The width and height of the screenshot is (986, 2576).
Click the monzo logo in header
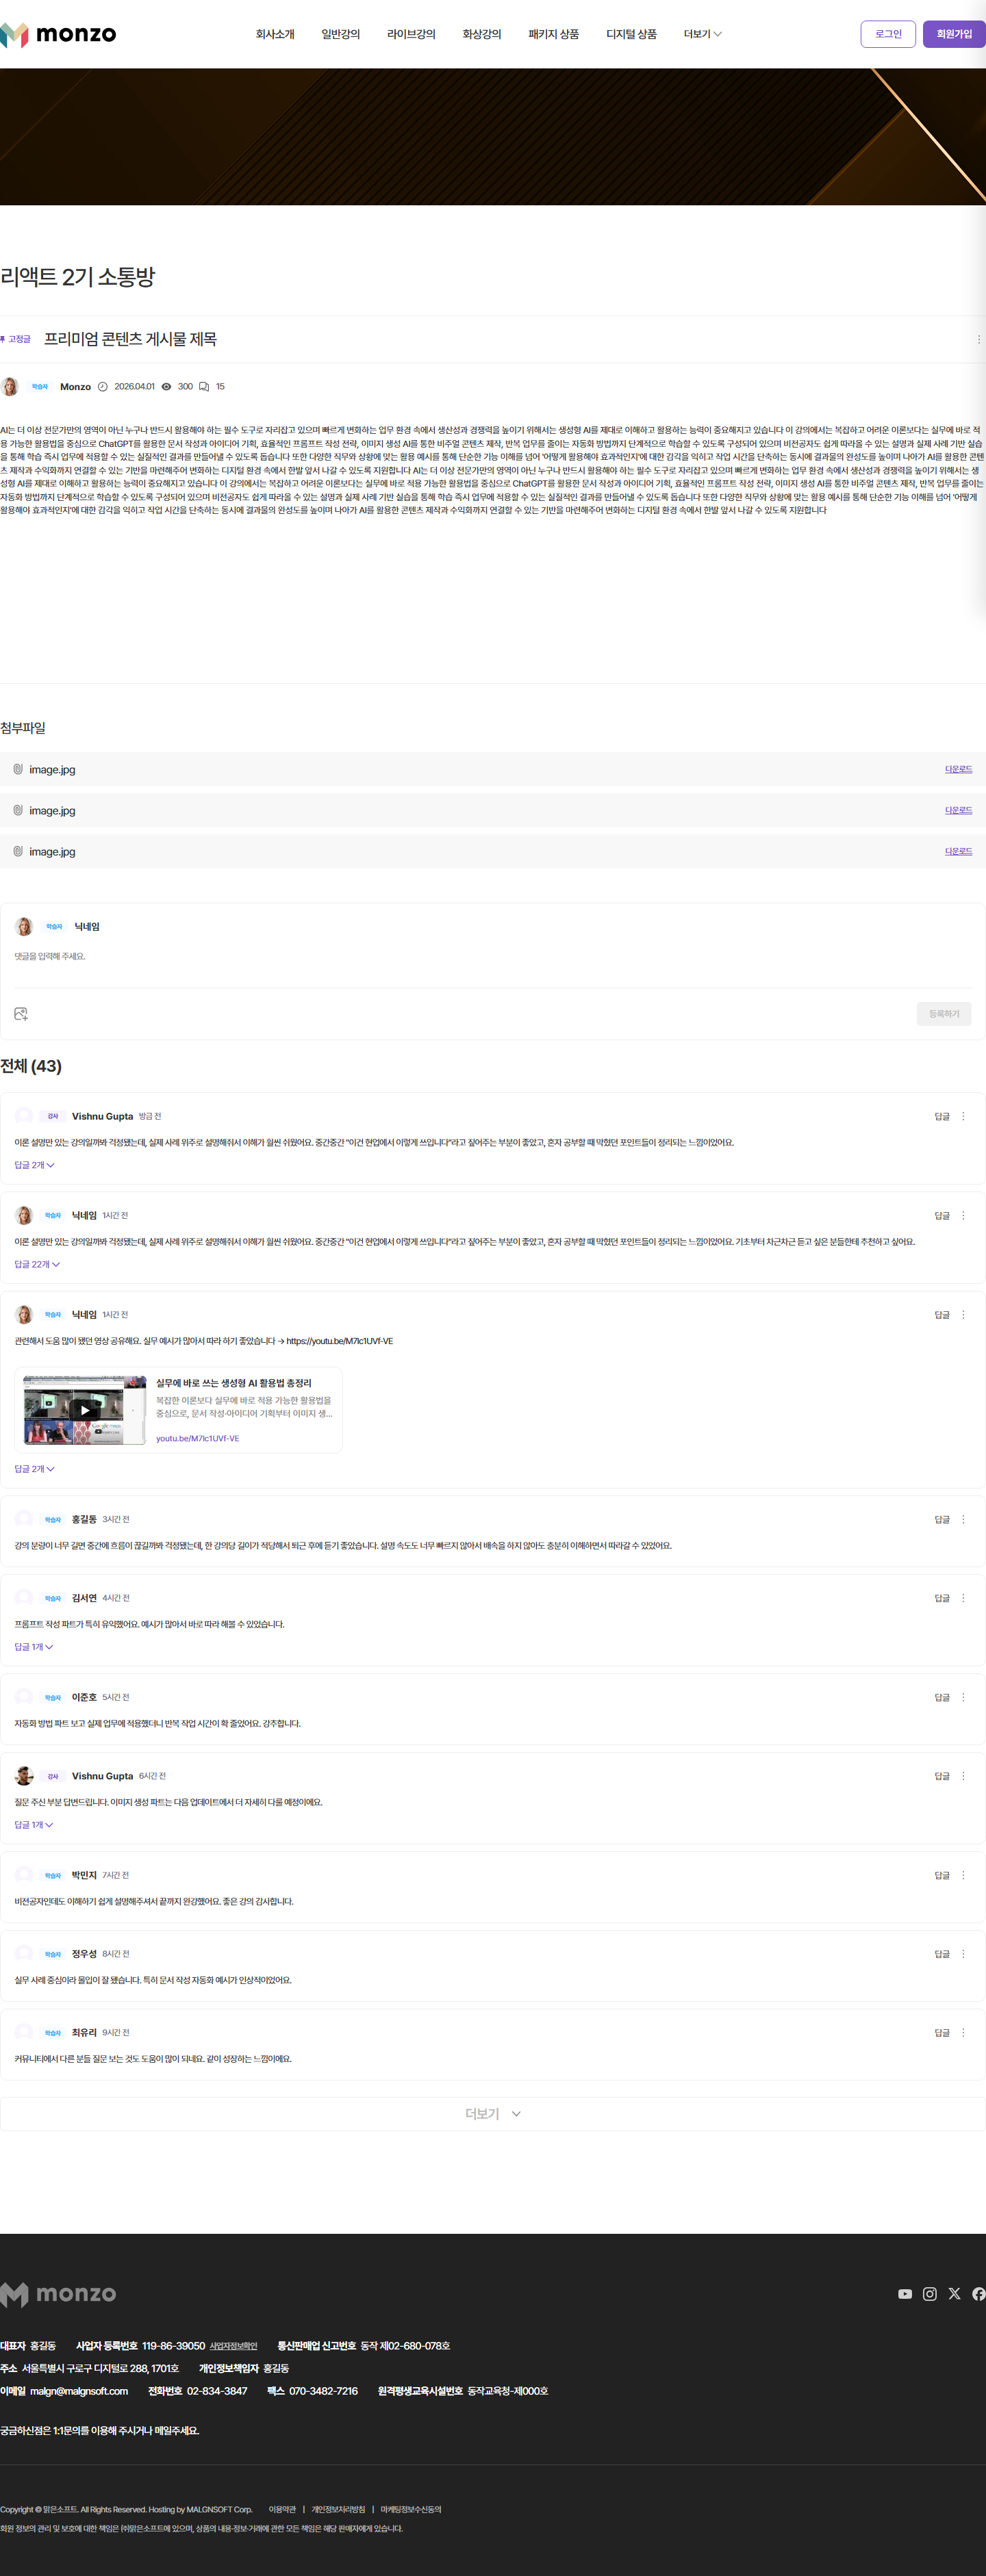click(x=58, y=34)
